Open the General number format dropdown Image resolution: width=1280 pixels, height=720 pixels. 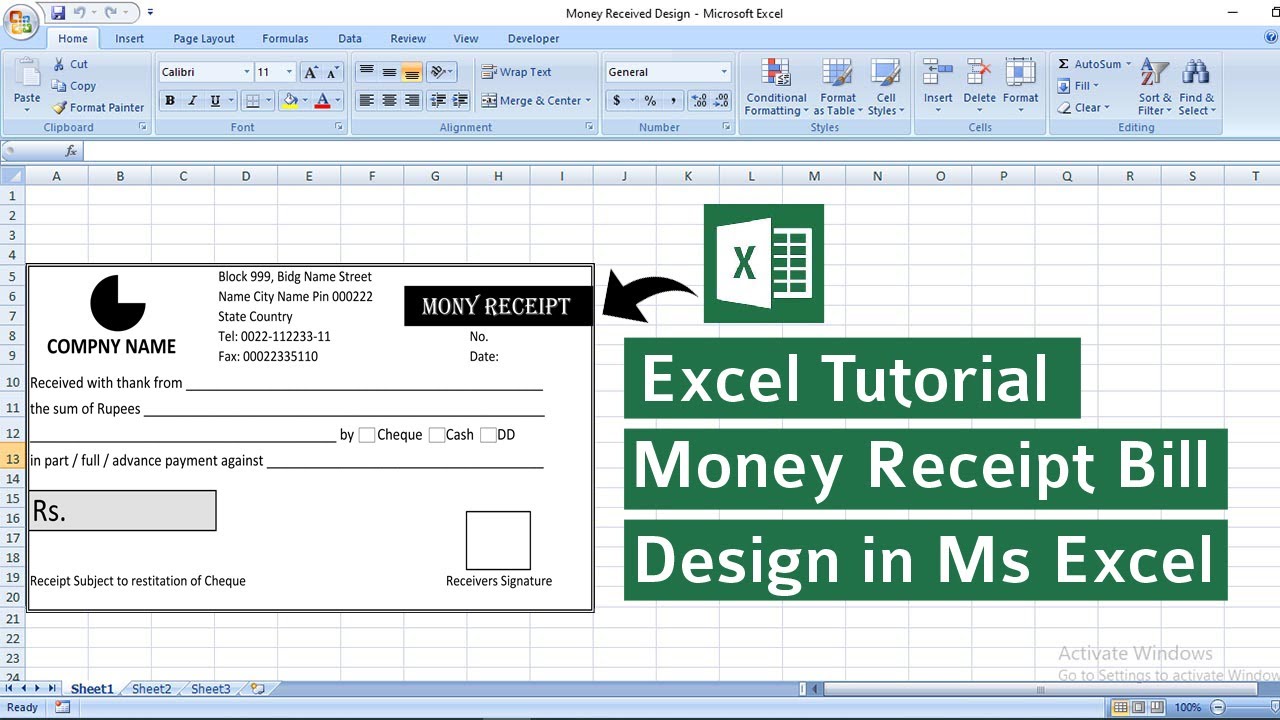pos(724,72)
